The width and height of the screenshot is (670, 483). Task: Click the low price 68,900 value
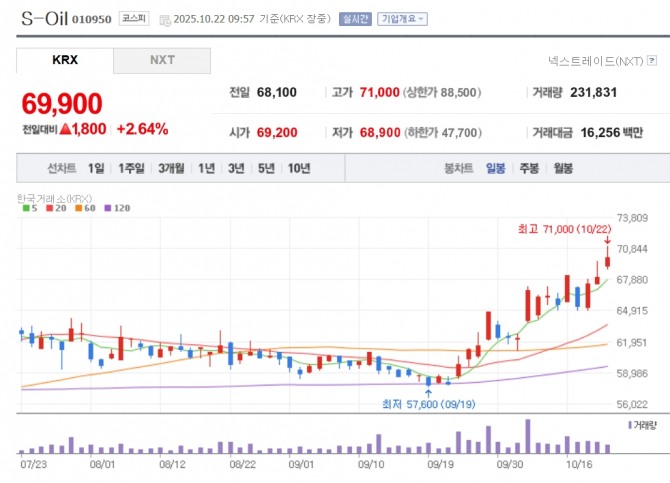click(x=380, y=133)
